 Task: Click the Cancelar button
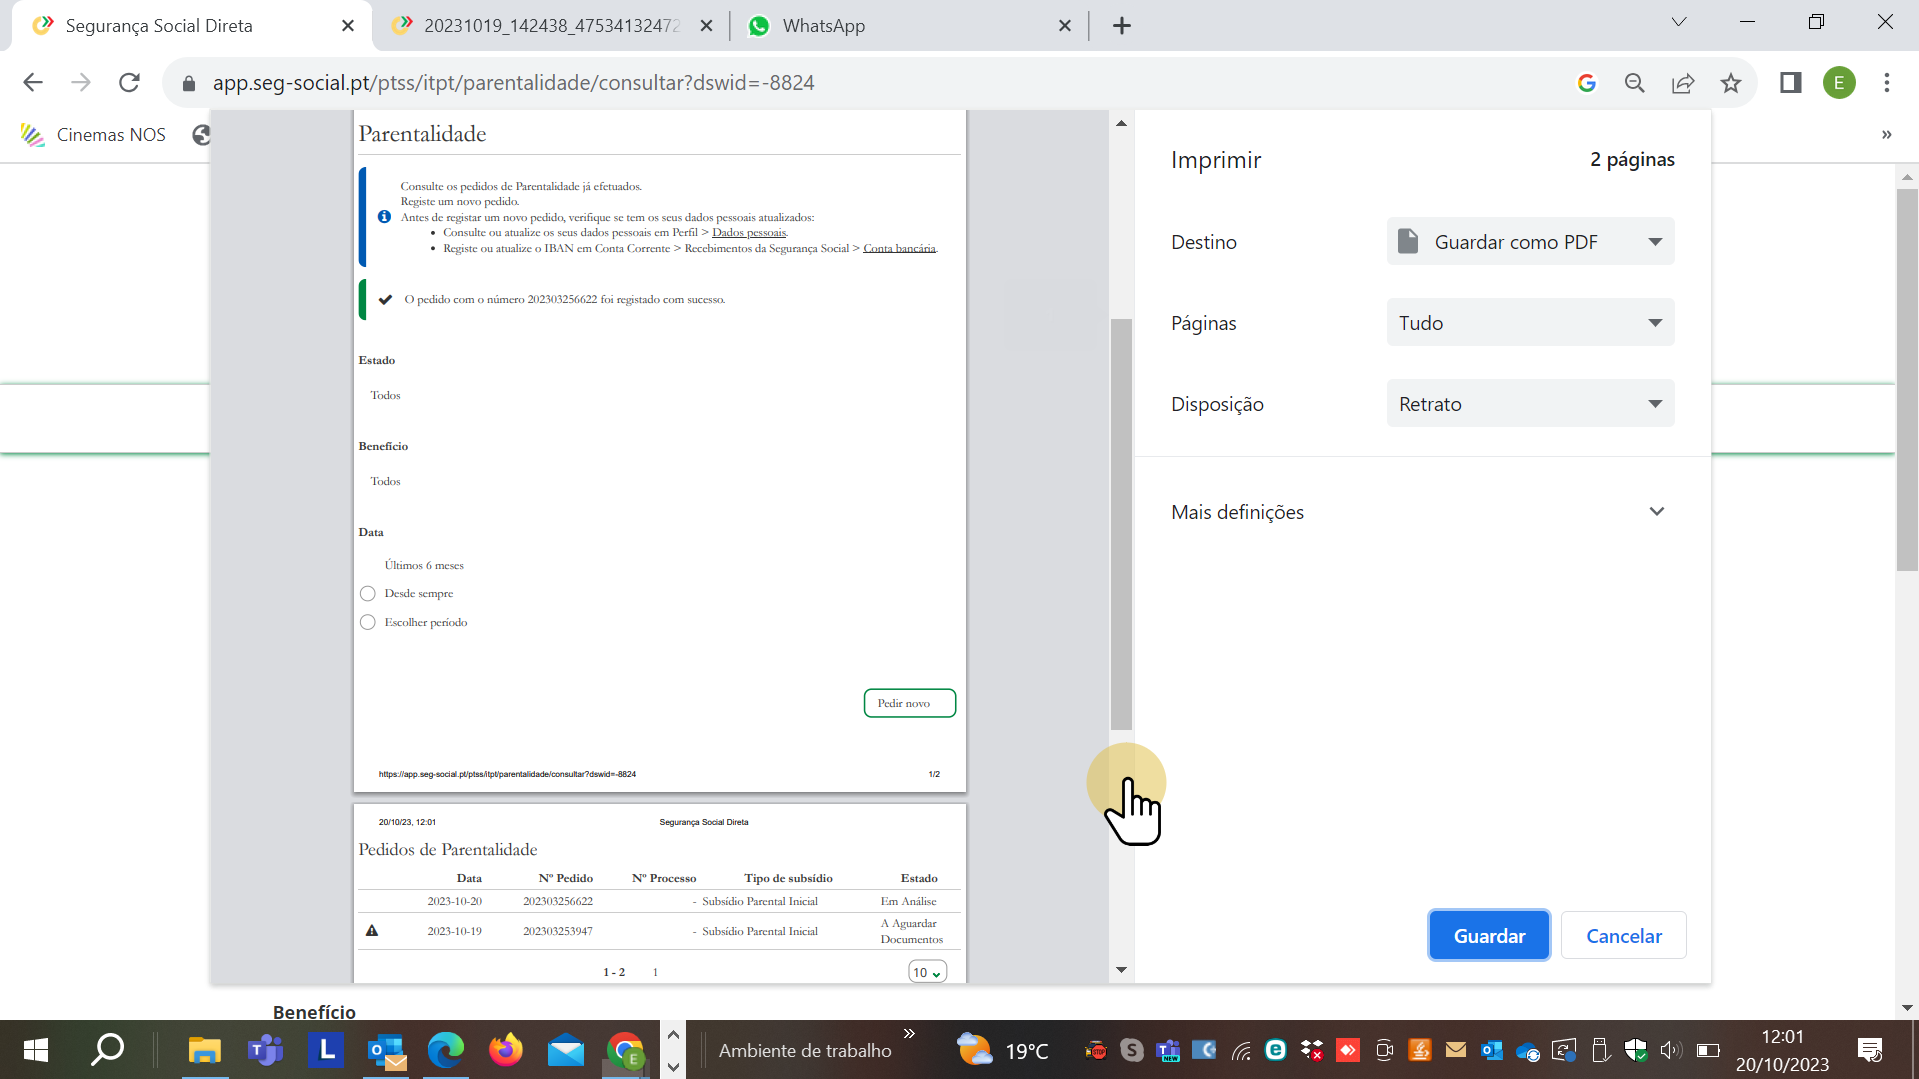point(1623,936)
